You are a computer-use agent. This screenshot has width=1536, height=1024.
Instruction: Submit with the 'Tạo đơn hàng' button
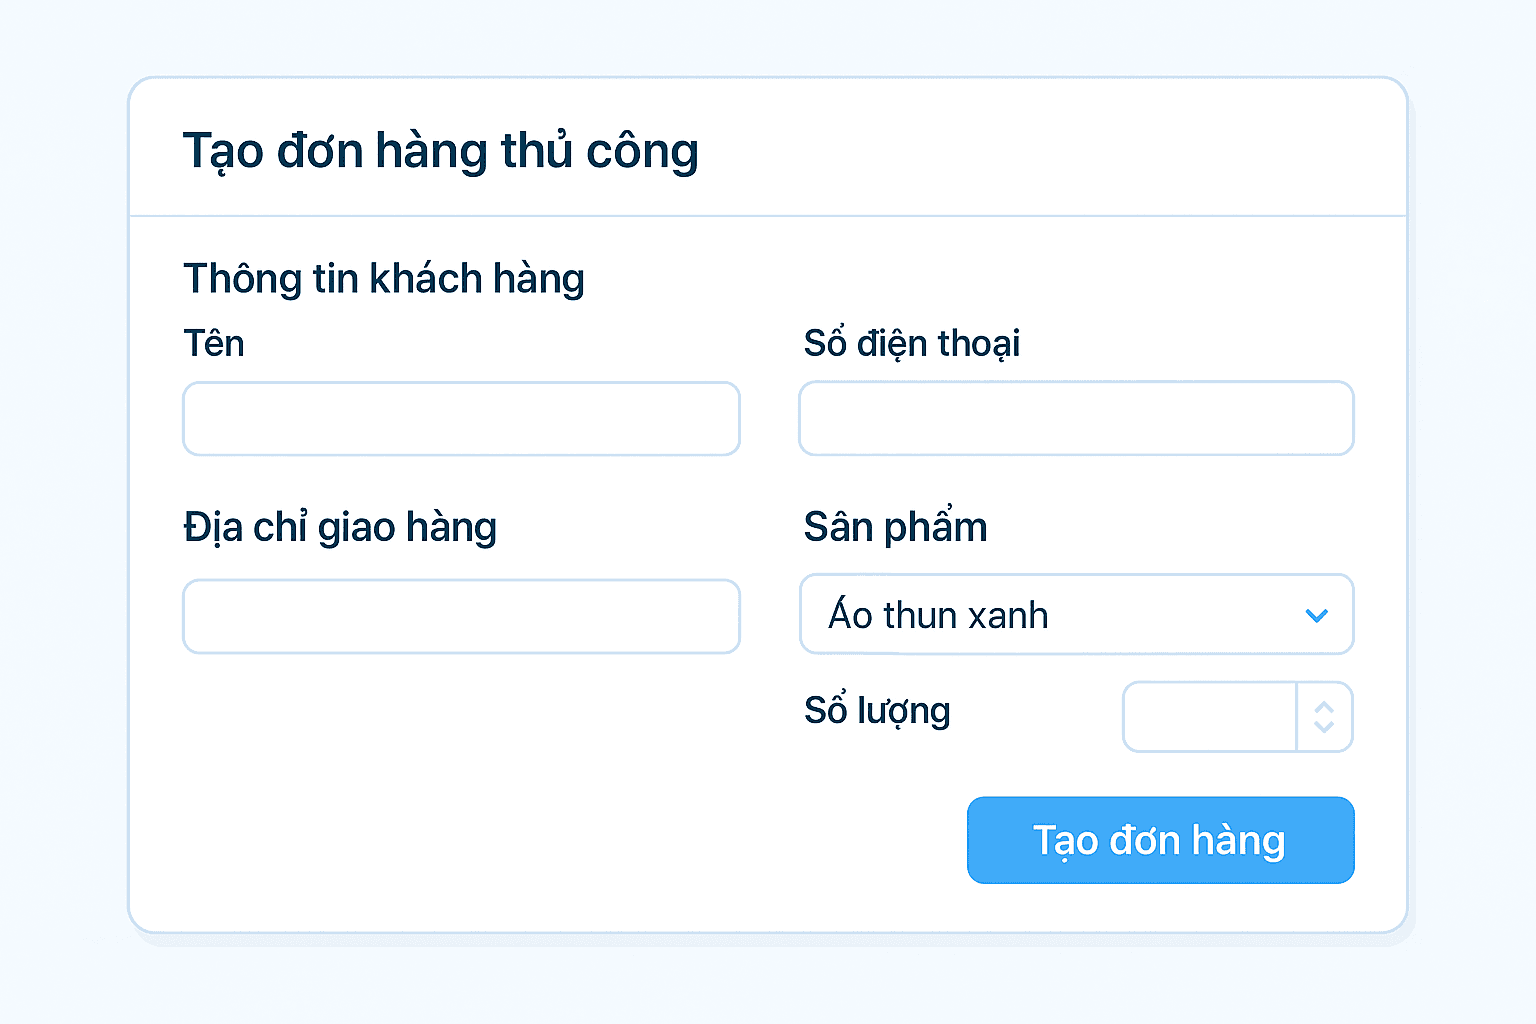pos(1160,840)
